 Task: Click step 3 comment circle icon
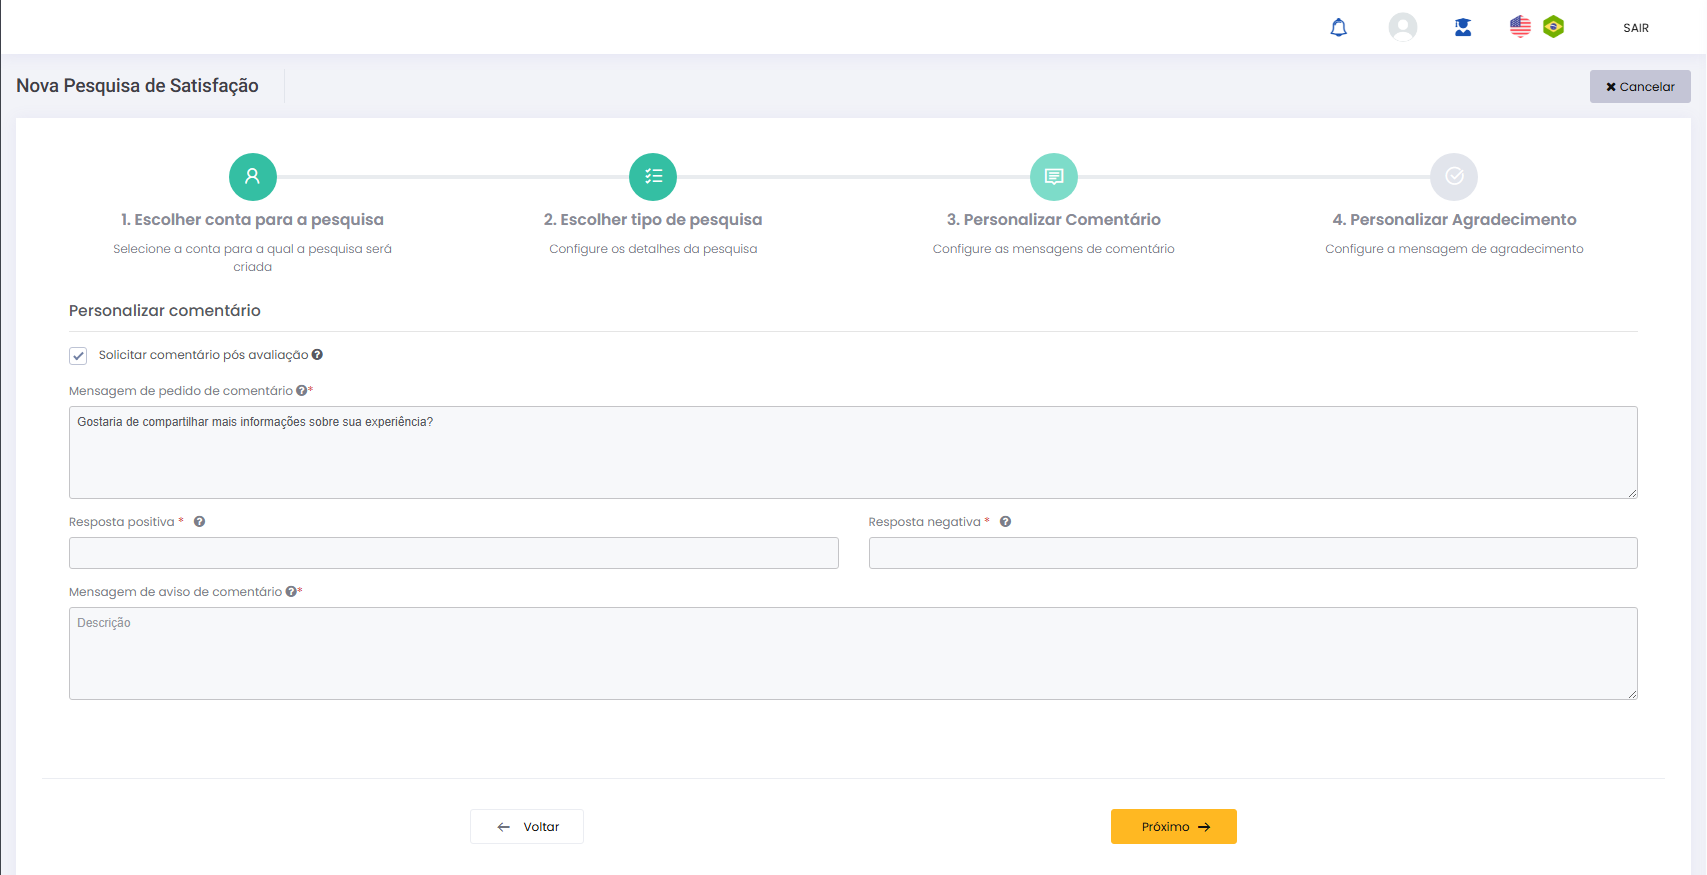[x=1053, y=177]
